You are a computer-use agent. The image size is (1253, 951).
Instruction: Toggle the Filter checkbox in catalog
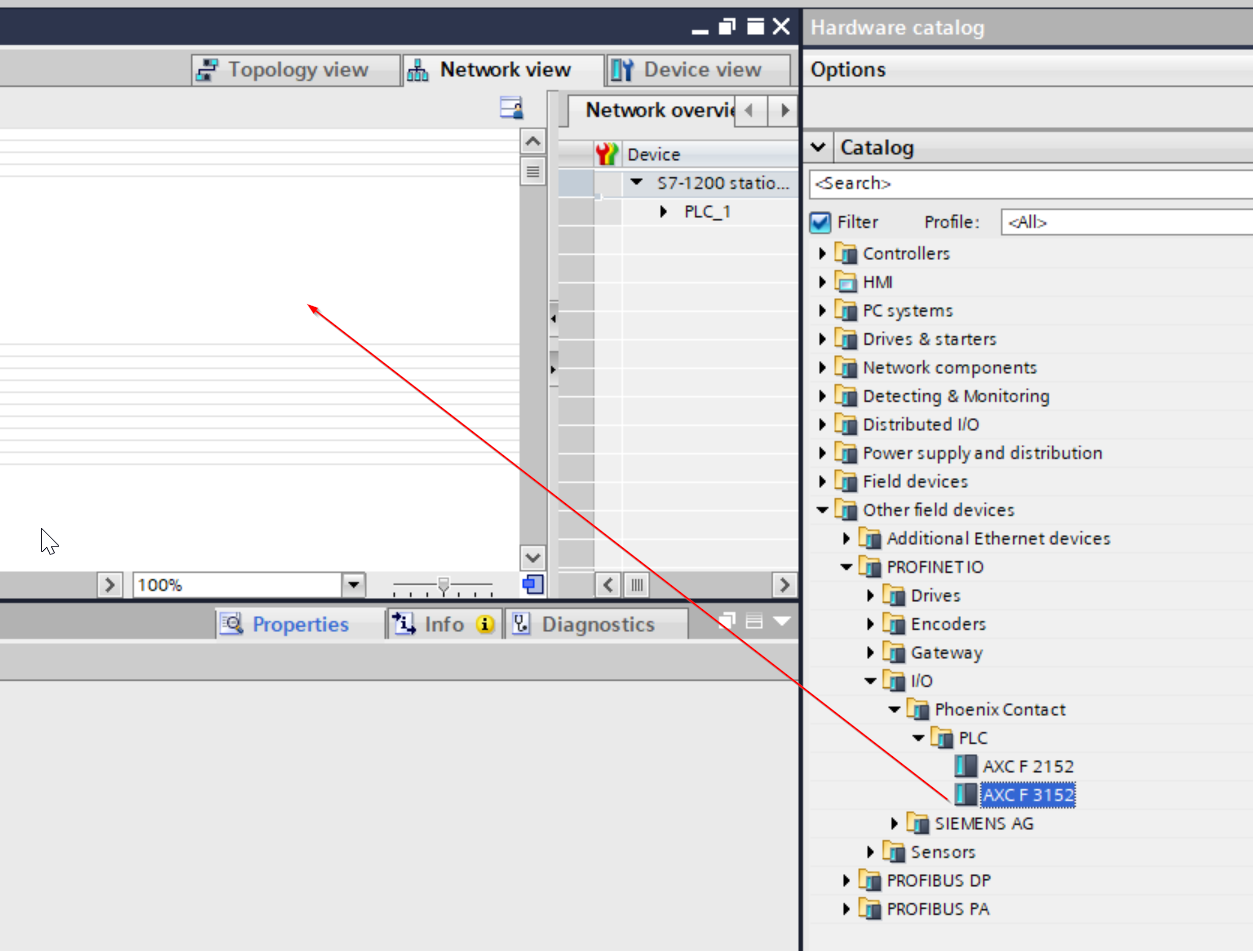[820, 222]
